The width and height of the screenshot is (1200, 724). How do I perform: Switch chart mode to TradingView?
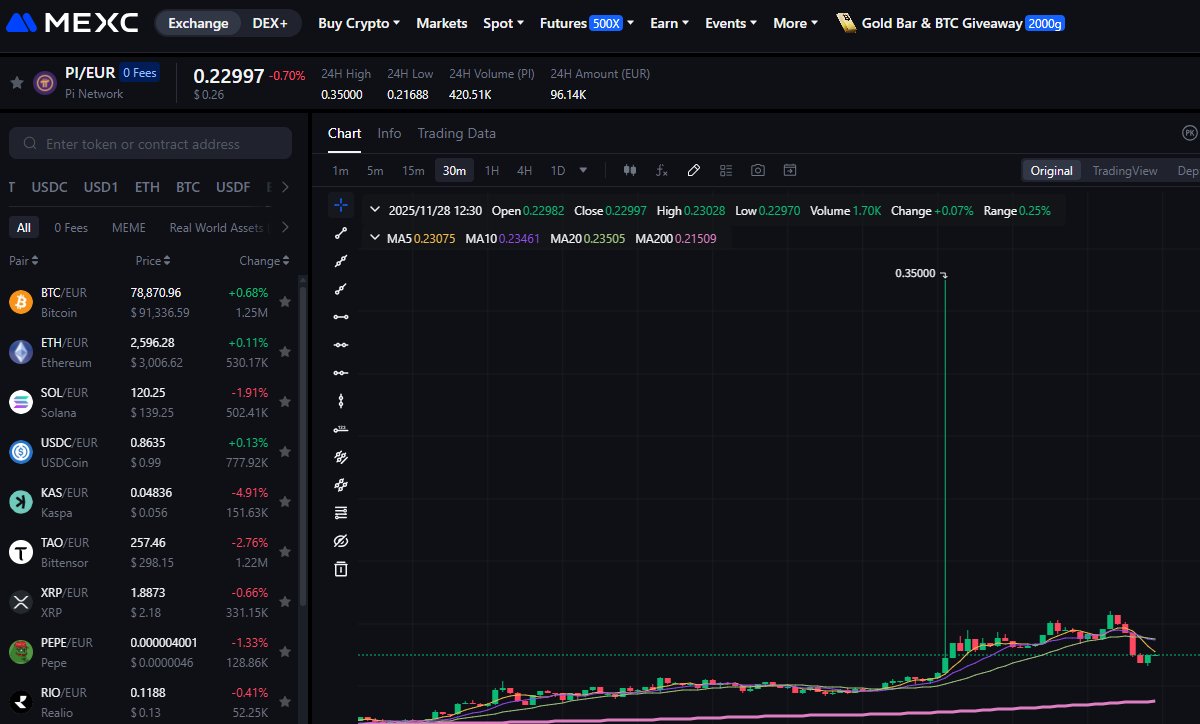(1124, 170)
